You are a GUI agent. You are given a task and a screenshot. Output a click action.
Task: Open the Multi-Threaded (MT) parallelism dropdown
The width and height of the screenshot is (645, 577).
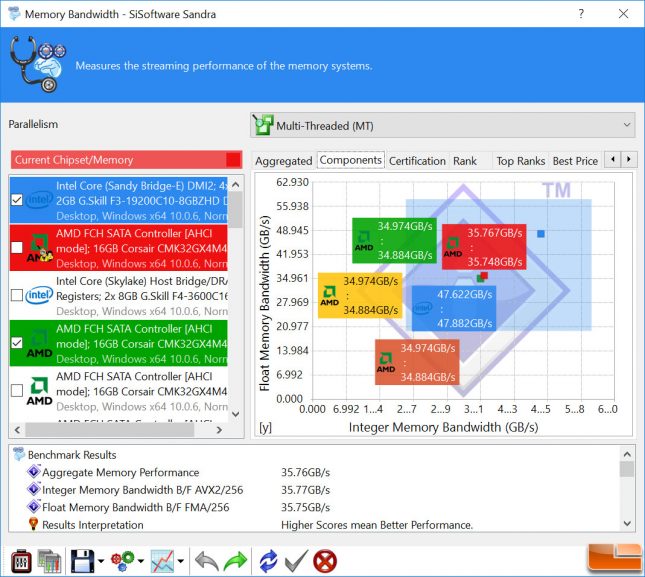tap(443, 125)
